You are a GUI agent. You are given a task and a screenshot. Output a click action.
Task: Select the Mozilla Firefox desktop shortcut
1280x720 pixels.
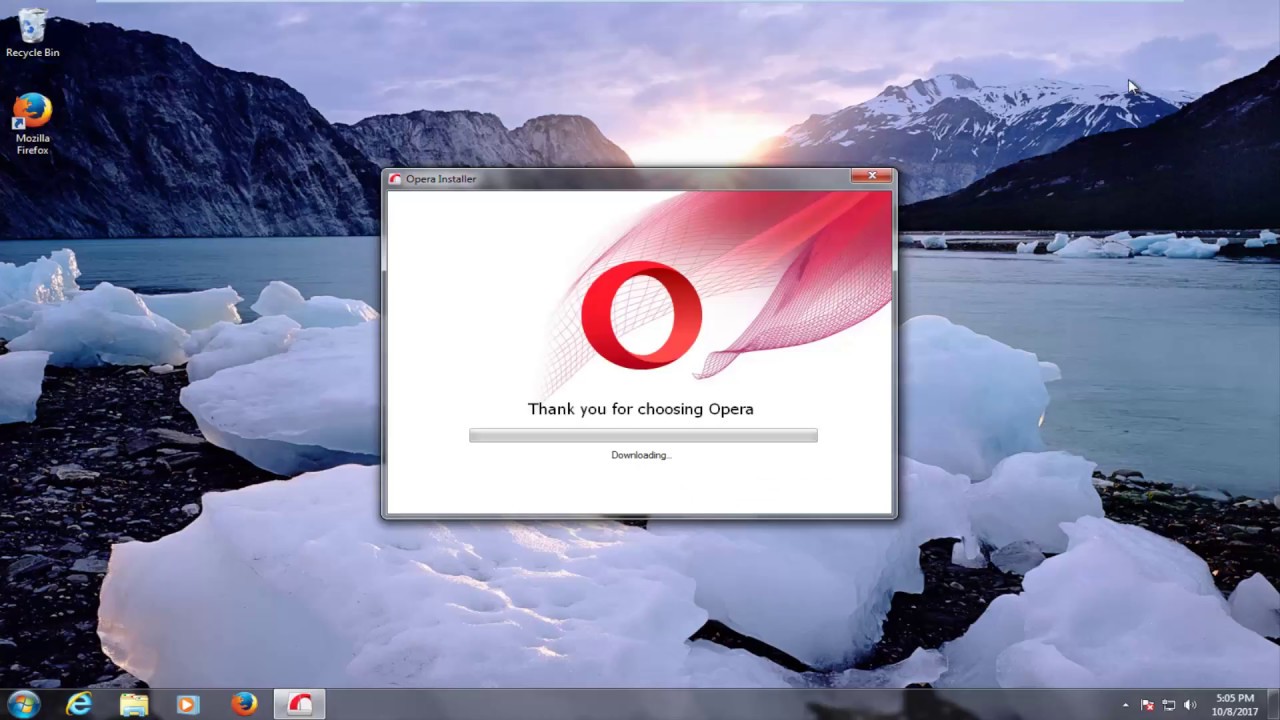pyautogui.click(x=32, y=124)
